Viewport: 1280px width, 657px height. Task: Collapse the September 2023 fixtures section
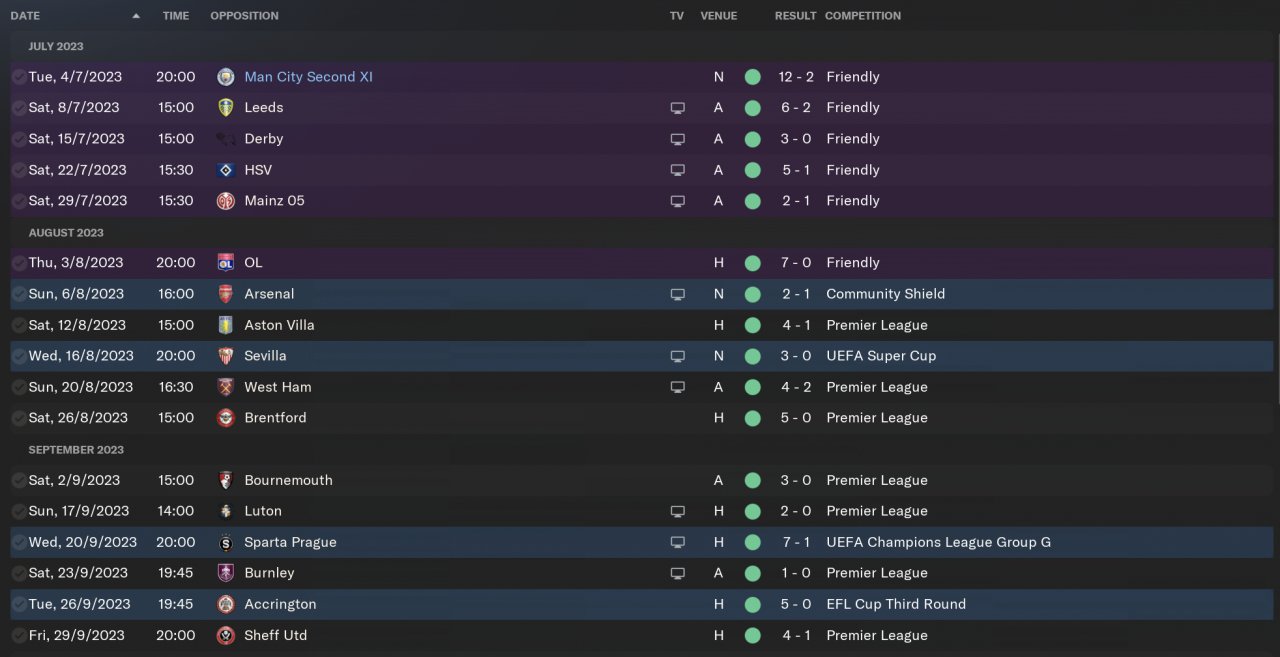75,449
